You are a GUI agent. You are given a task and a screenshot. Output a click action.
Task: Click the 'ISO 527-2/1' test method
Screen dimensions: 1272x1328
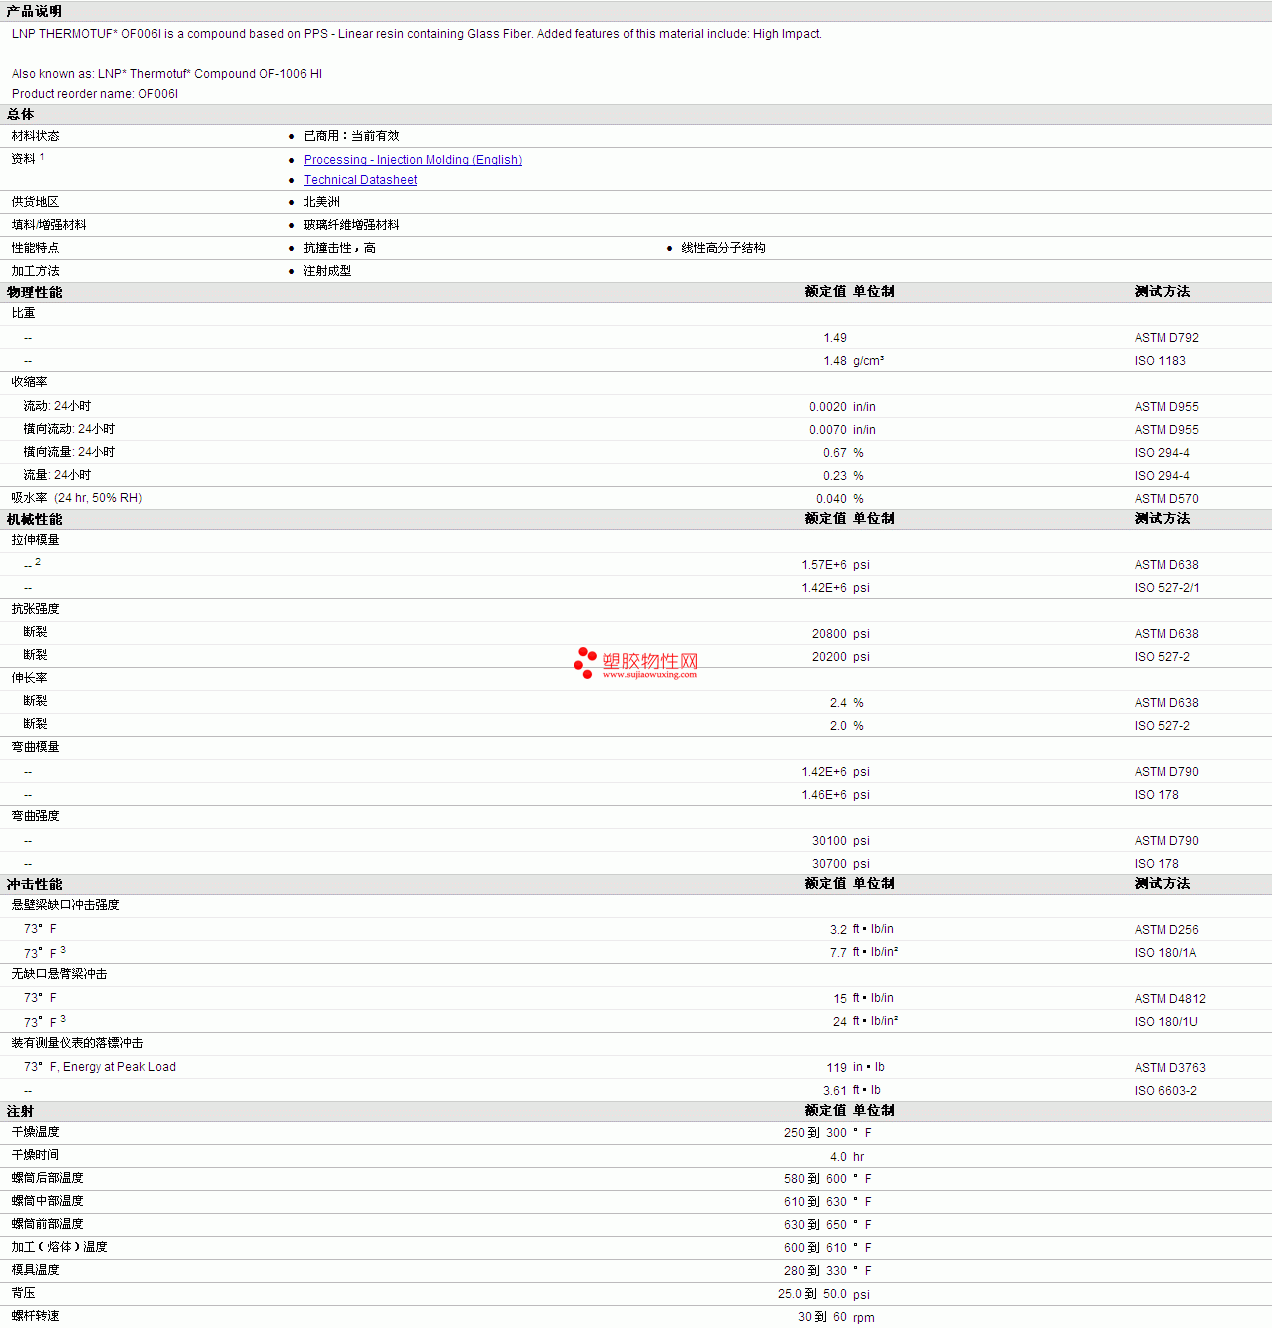(x=1167, y=588)
